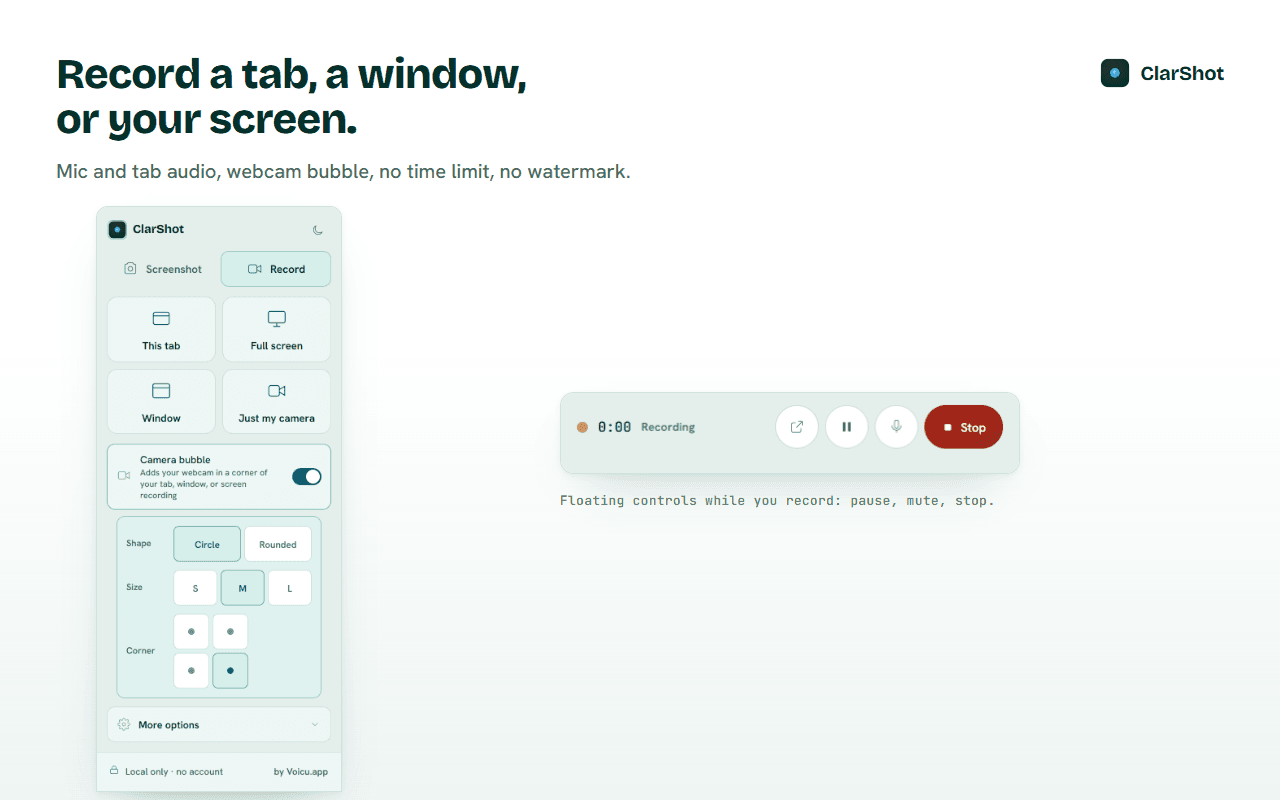Click the 0:00 recording timer
Screen dimensions: 1280x800
615,427
